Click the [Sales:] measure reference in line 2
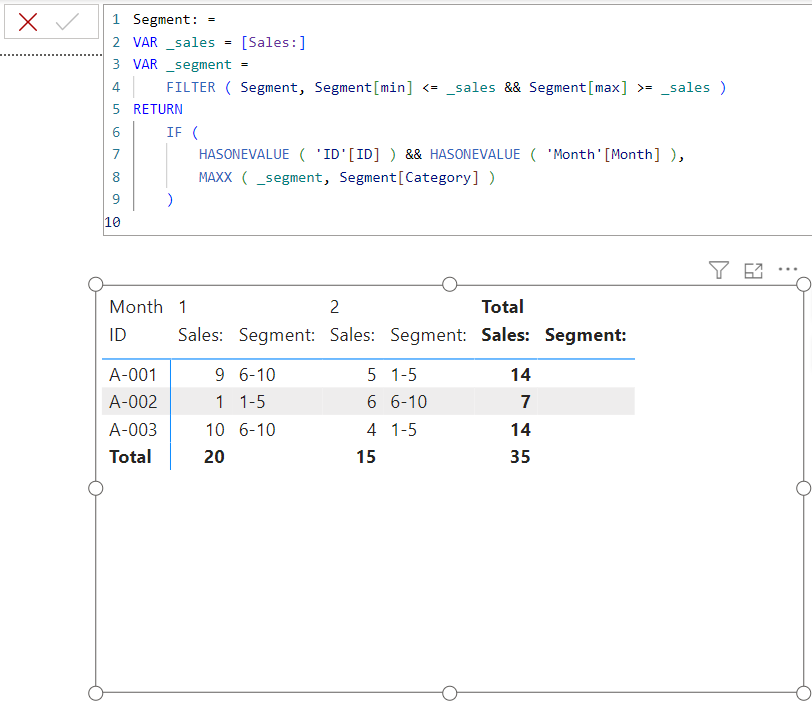The height and width of the screenshot is (707, 812). click(273, 42)
